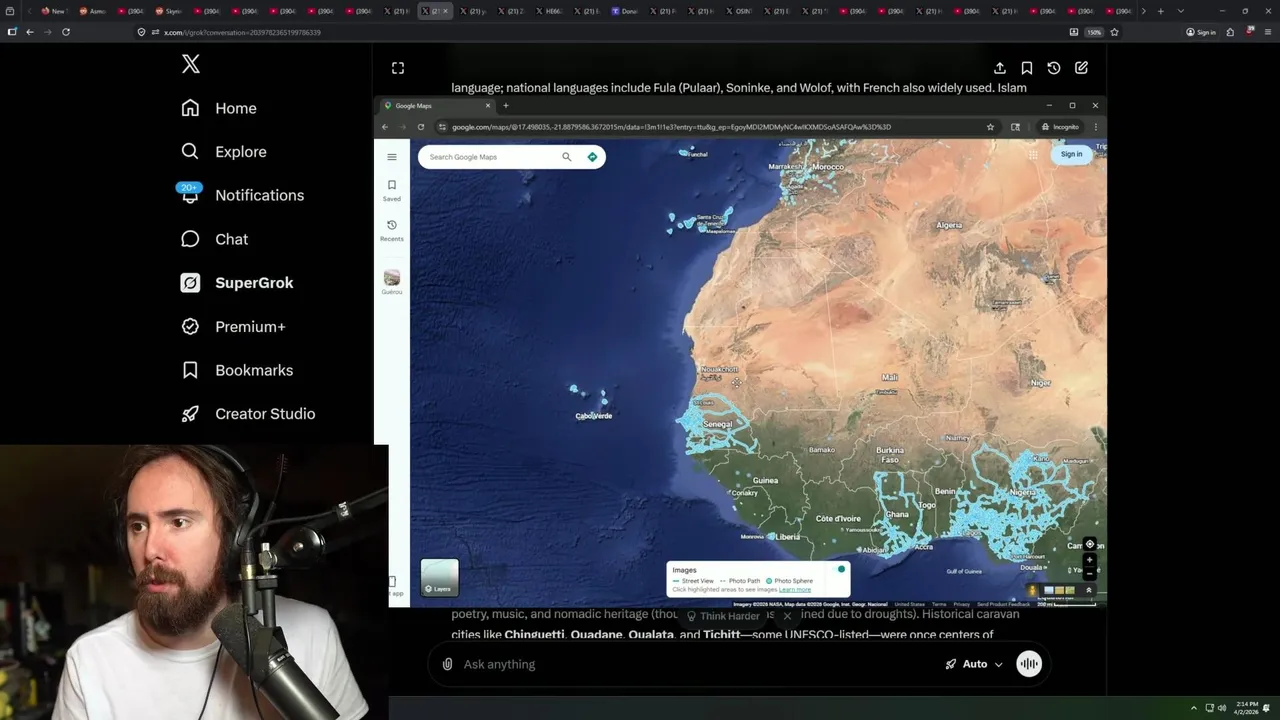Open Creator Studio
Screen dimensions: 1280x720
click(248, 414)
